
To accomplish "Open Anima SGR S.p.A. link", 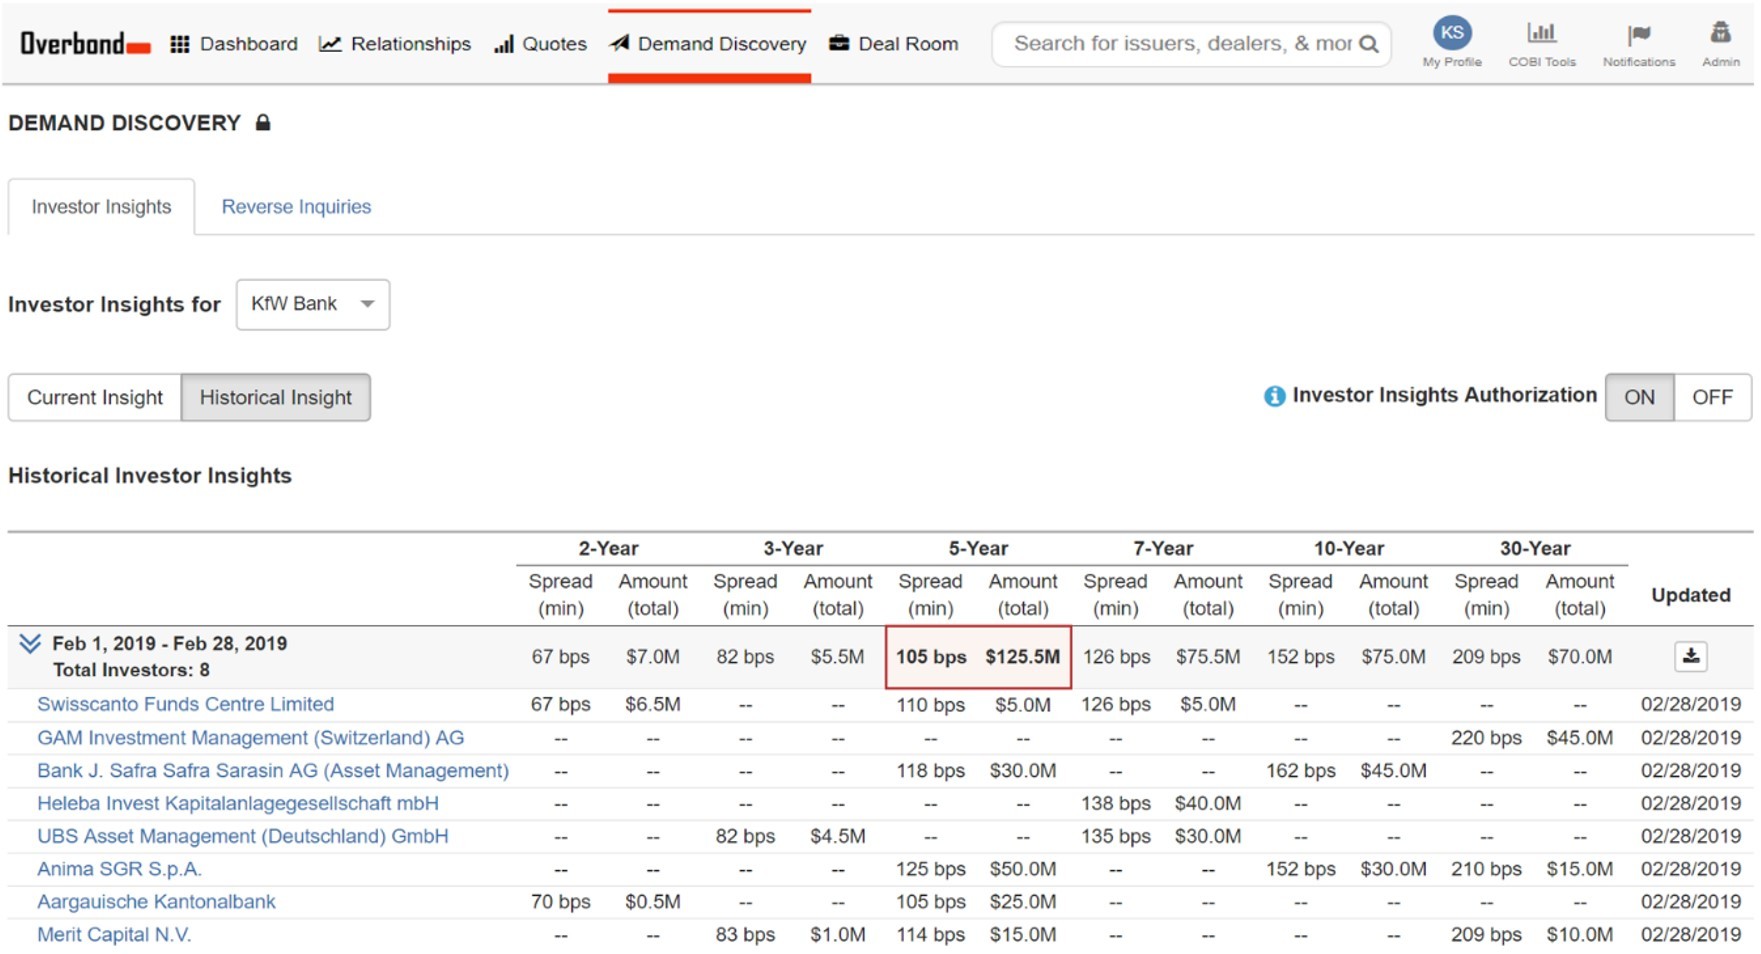I will pyautogui.click(x=119, y=869).
